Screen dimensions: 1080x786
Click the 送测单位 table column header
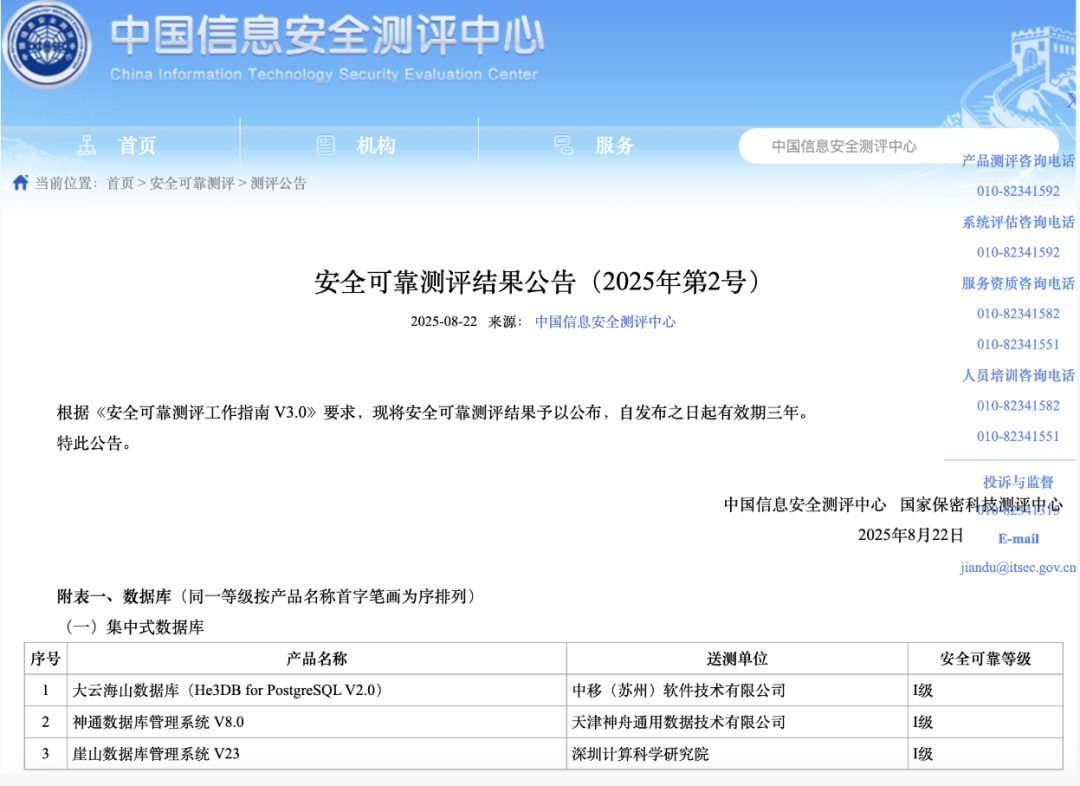(737, 659)
